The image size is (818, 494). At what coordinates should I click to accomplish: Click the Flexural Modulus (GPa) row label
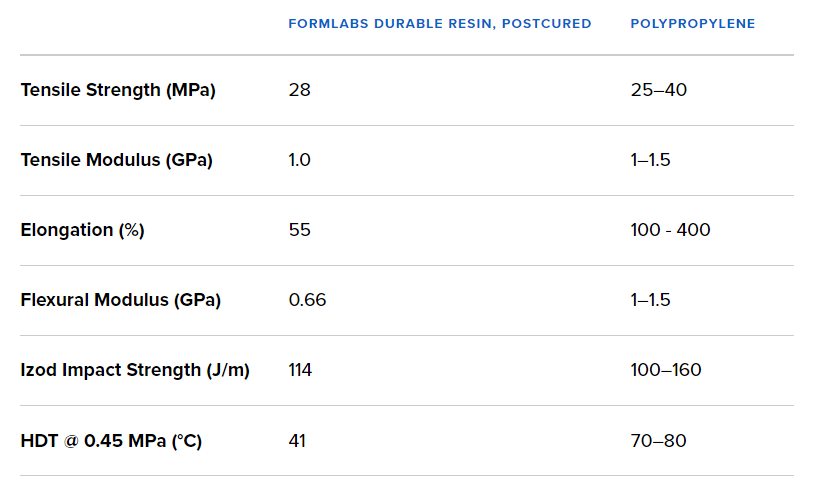pyautogui.click(x=120, y=300)
